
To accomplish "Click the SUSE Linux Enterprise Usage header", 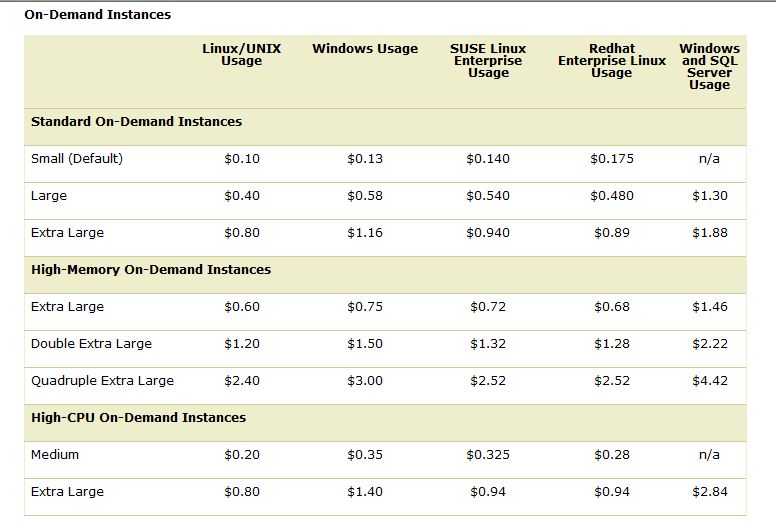I will tap(488, 60).
